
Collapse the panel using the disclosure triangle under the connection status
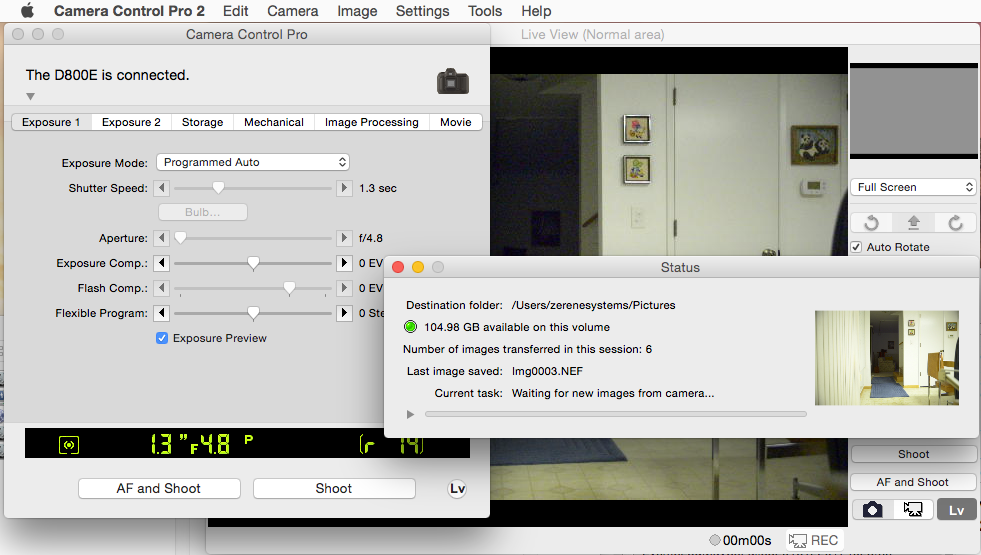click(x=30, y=96)
